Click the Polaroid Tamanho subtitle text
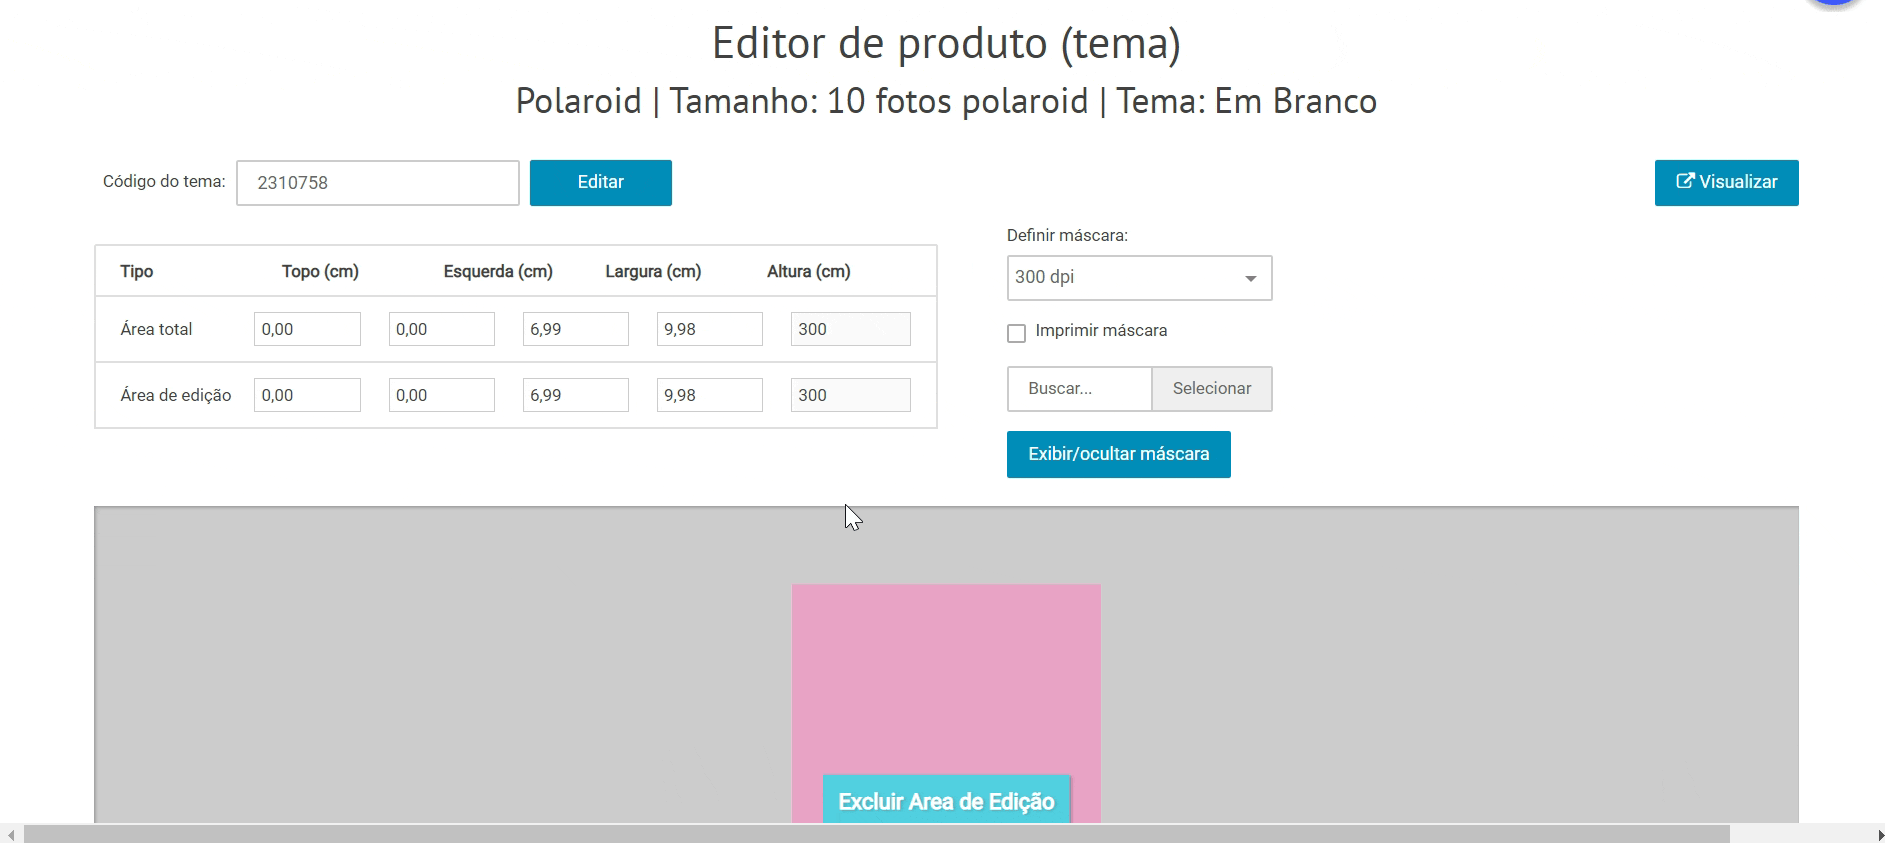The image size is (1885, 843). [946, 101]
